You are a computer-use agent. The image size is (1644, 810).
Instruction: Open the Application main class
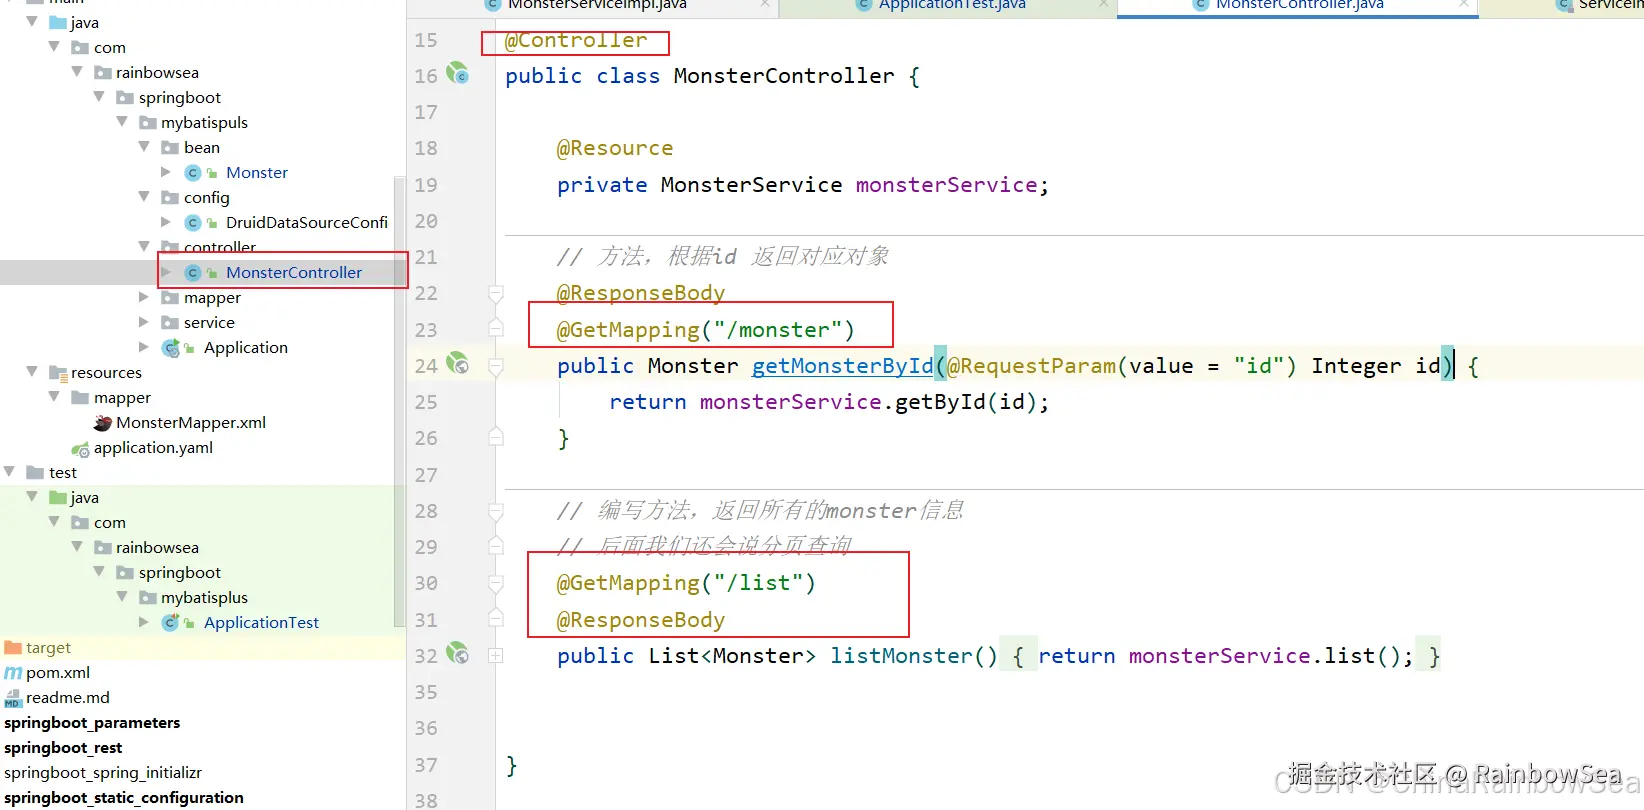(x=246, y=347)
